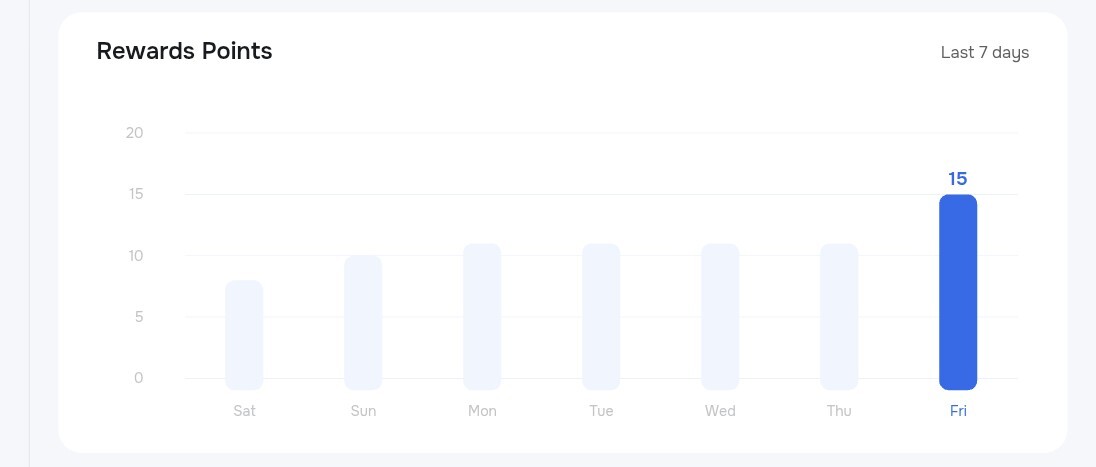Click the 20 label on the y-axis
Screen dimensions: 1096x467
click(134, 133)
